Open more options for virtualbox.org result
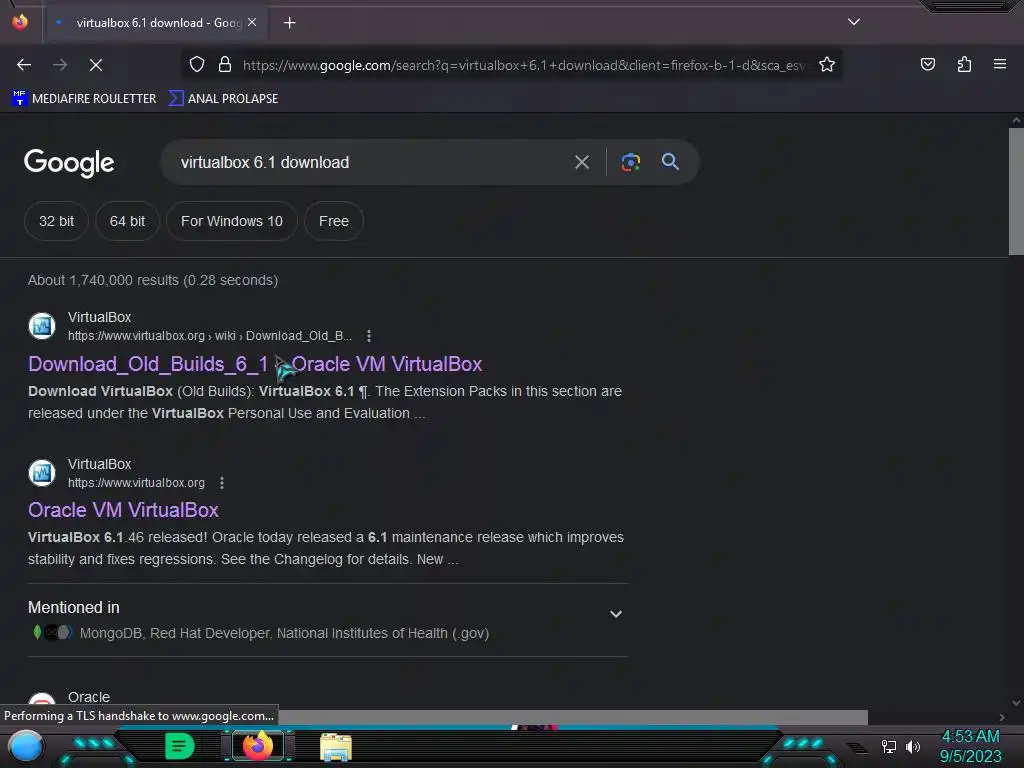Screen dimensions: 1024x768 [x=222, y=483]
